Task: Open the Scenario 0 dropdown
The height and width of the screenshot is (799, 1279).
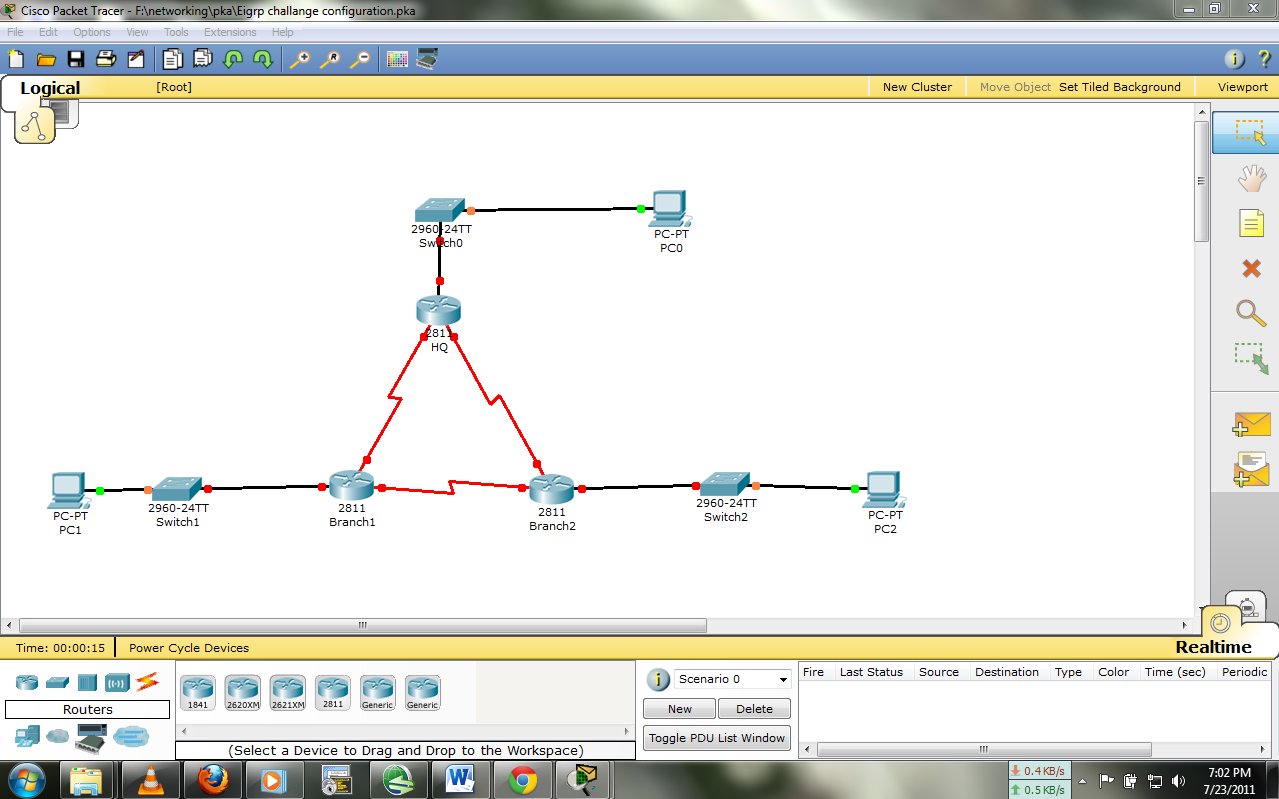Action: (x=733, y=679)
